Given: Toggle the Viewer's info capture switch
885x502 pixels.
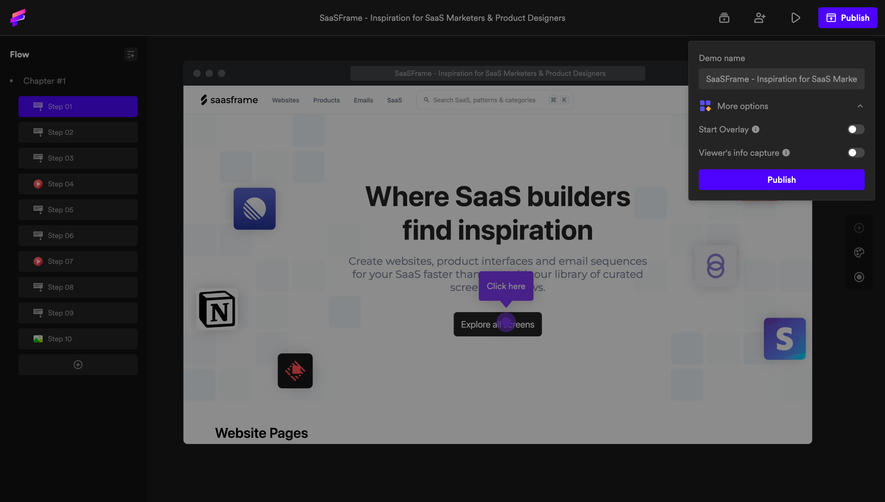Looking at the screenshot, I should (x=856, y=152).
